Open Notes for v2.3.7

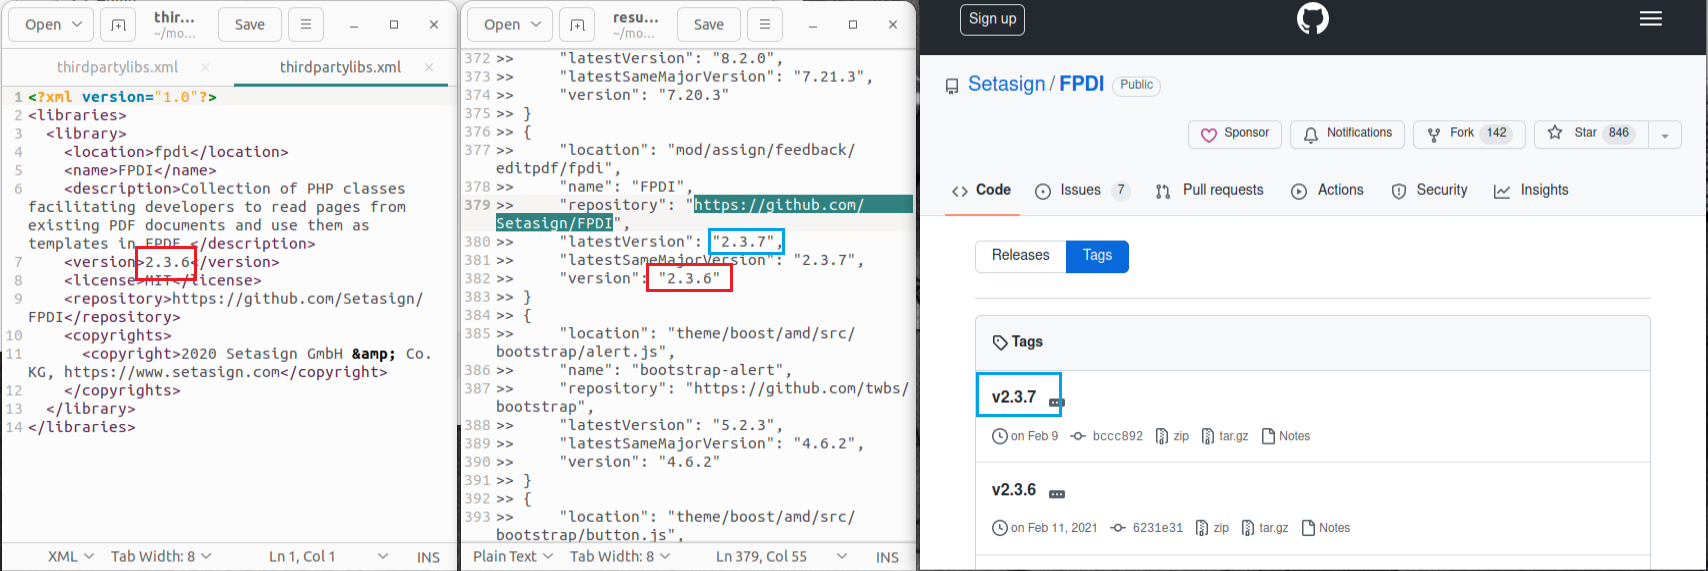(1286, 436)
